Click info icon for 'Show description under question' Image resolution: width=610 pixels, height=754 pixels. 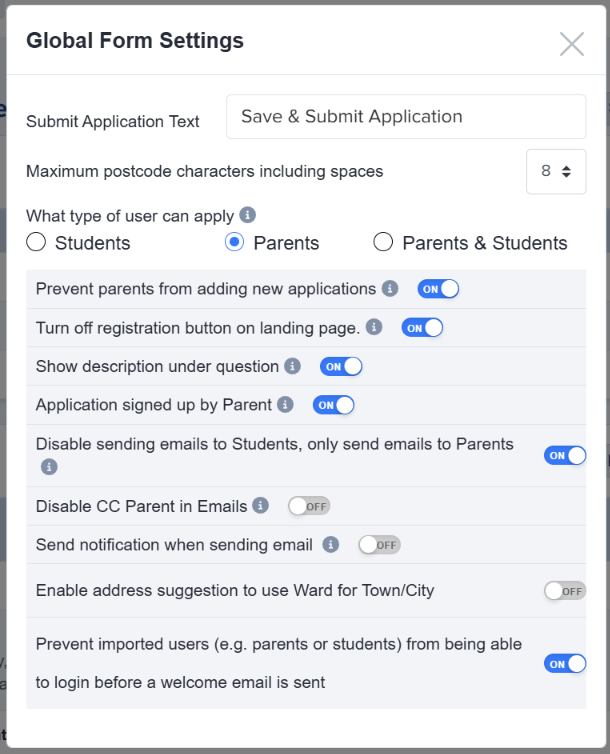click(x=292, y=366)
